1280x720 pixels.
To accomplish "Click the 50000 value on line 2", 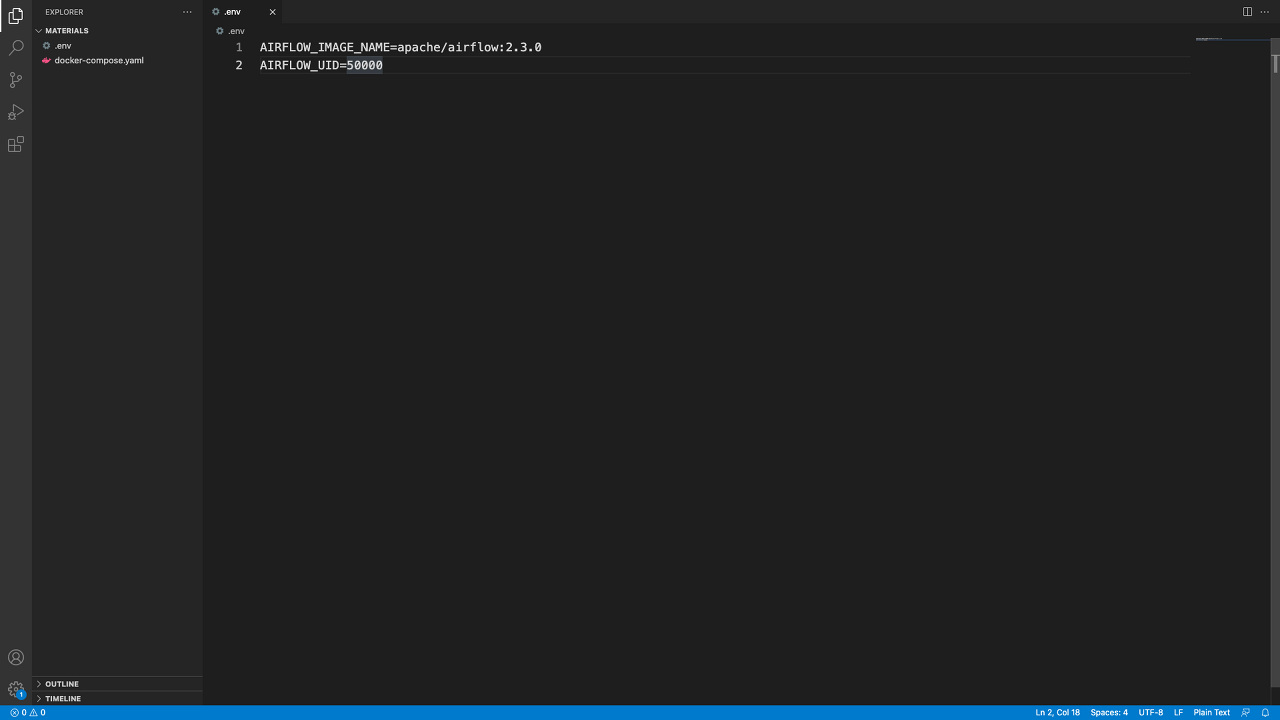I will coord(365,65).
